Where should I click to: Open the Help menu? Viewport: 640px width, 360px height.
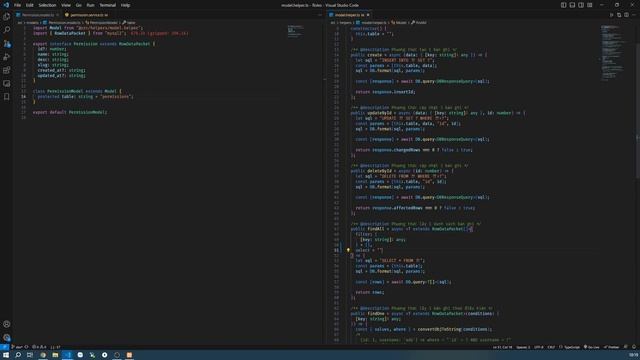pyautogui.click(x=125, y=5)
